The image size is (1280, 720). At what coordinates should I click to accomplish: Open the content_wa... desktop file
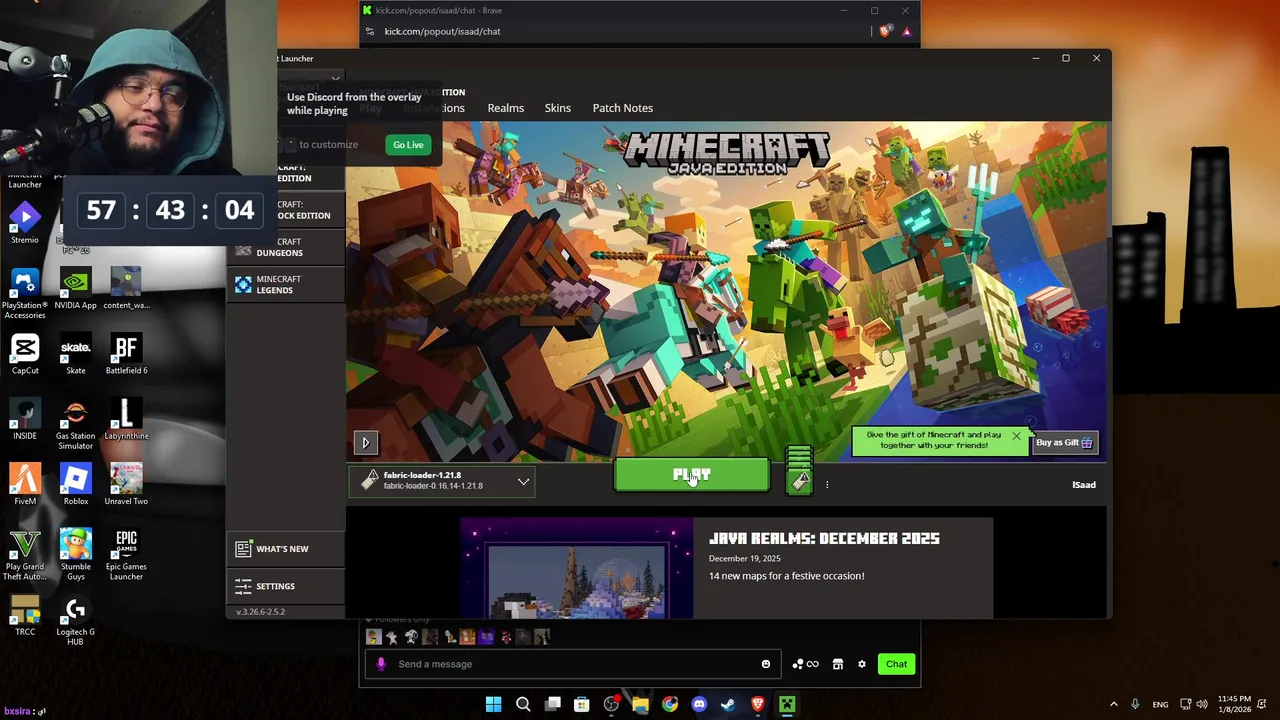point(126,288)
